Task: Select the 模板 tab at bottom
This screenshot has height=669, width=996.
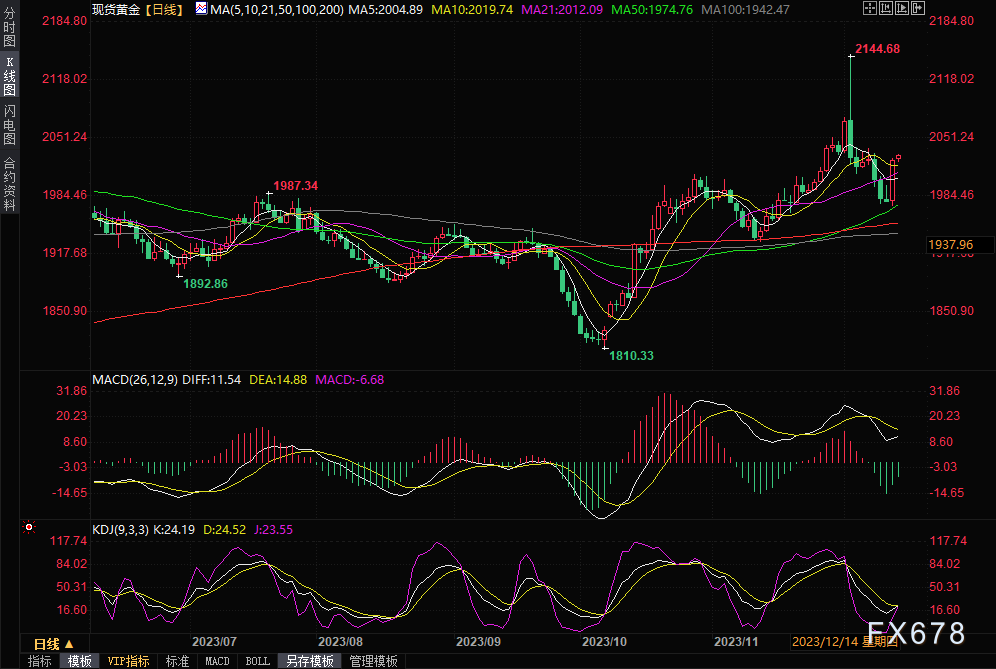Action: pos(79,661)
